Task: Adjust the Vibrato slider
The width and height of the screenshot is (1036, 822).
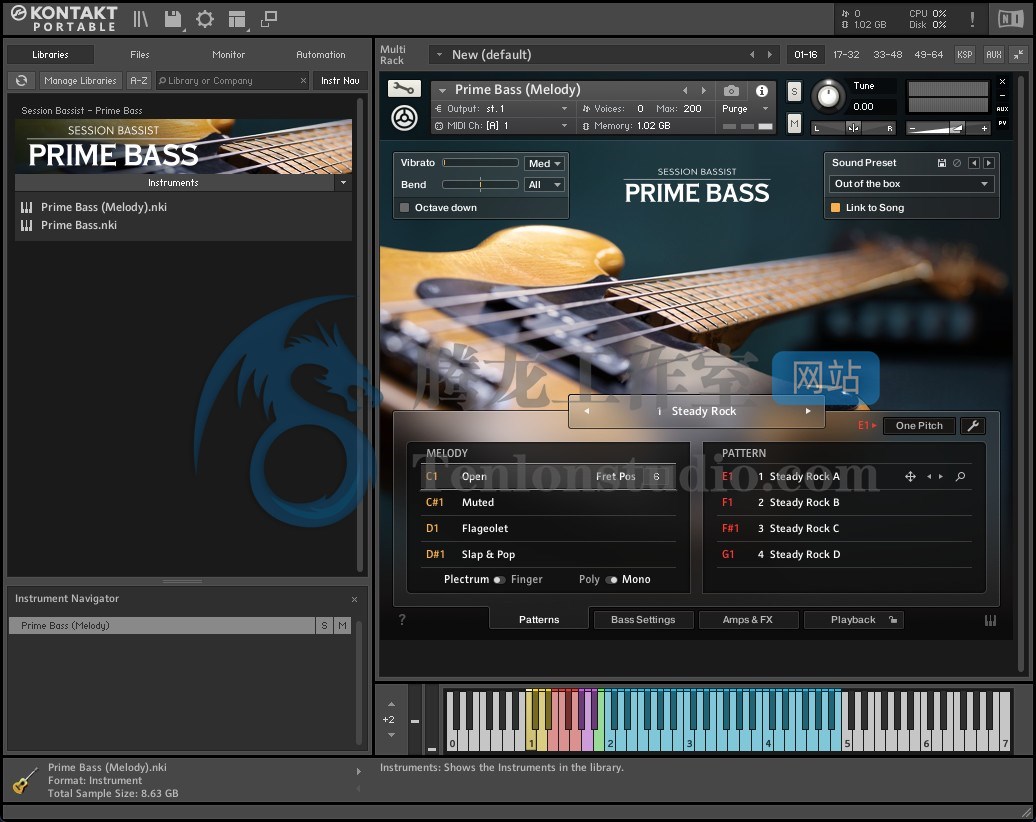Action: (x=480, y=163)
